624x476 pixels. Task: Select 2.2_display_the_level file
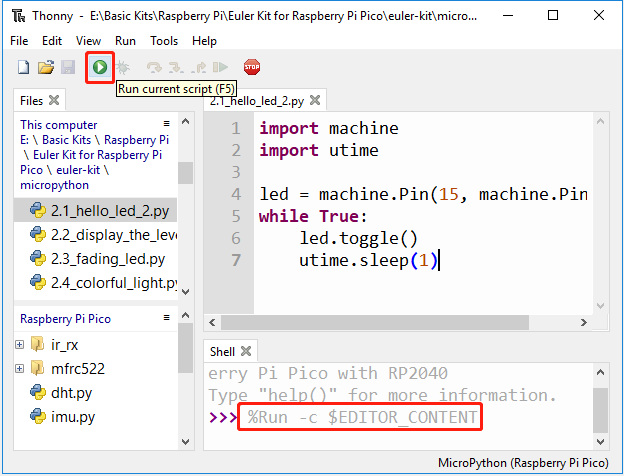96,235
